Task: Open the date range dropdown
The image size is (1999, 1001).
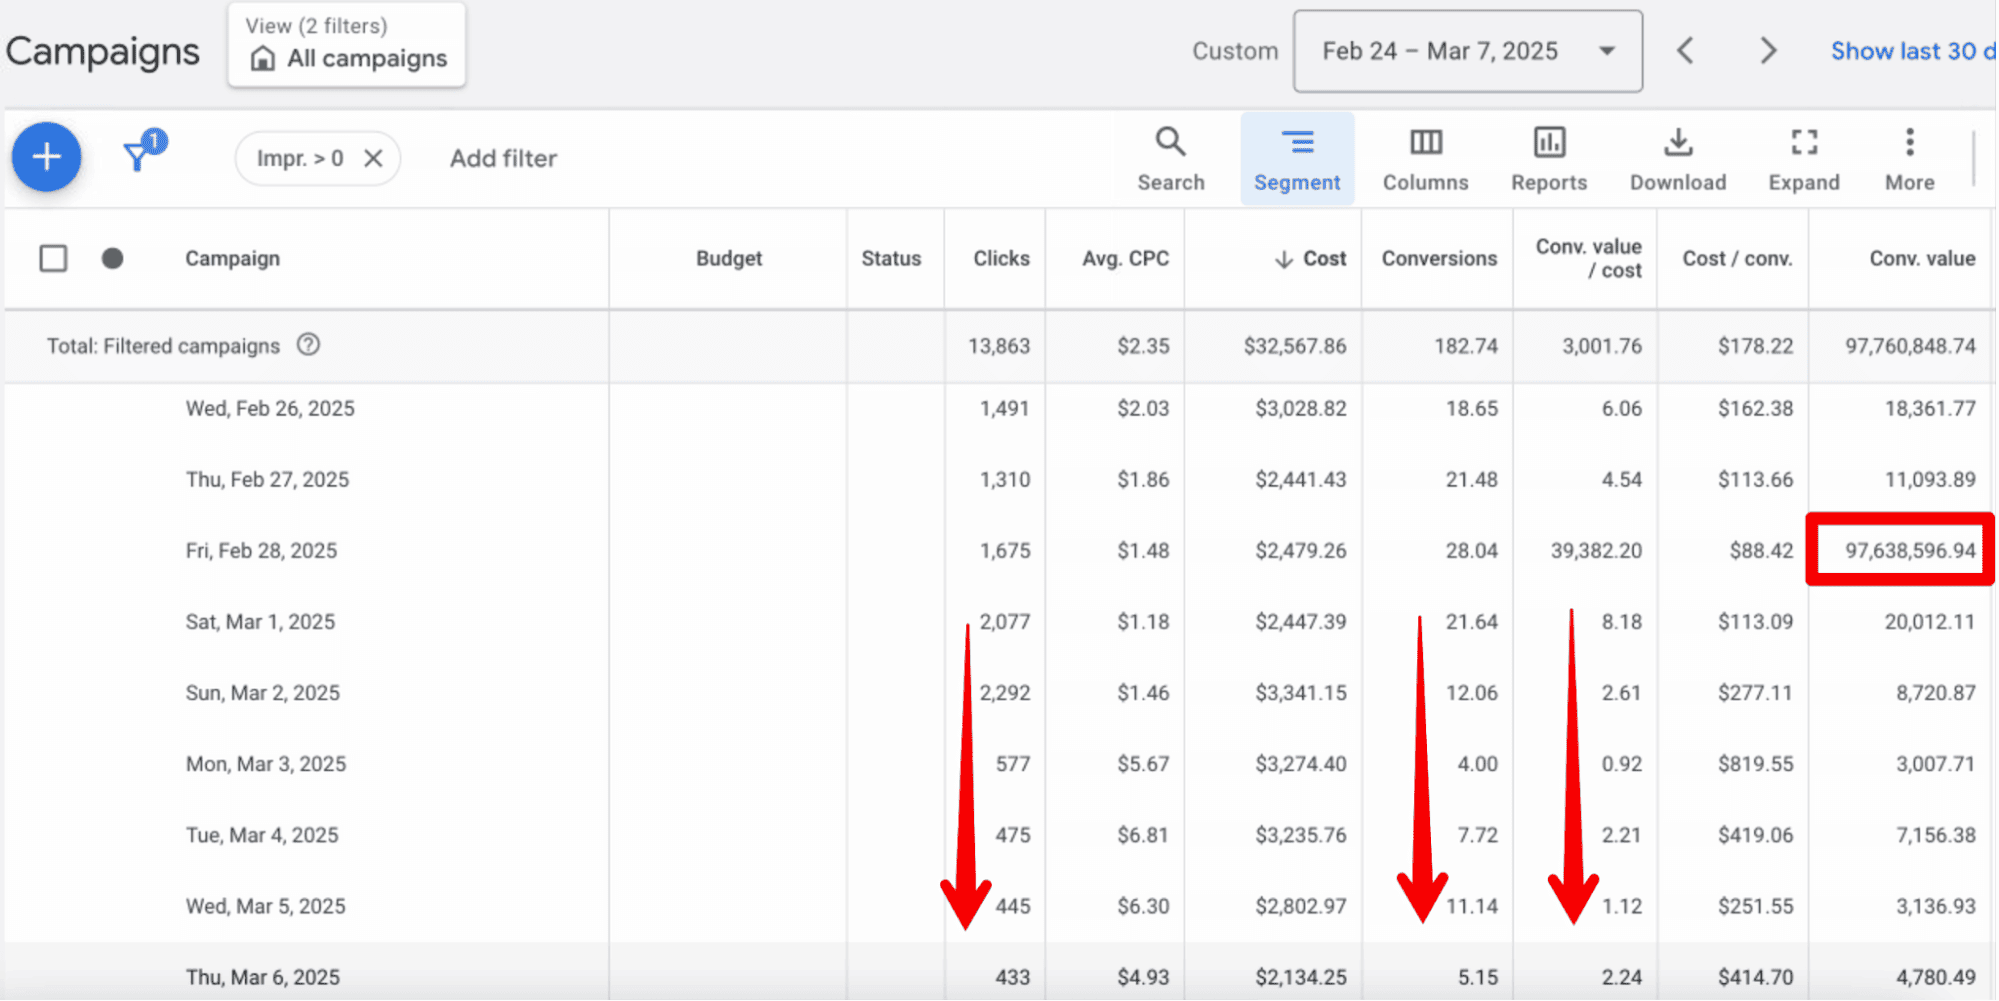Action: 1467,51
